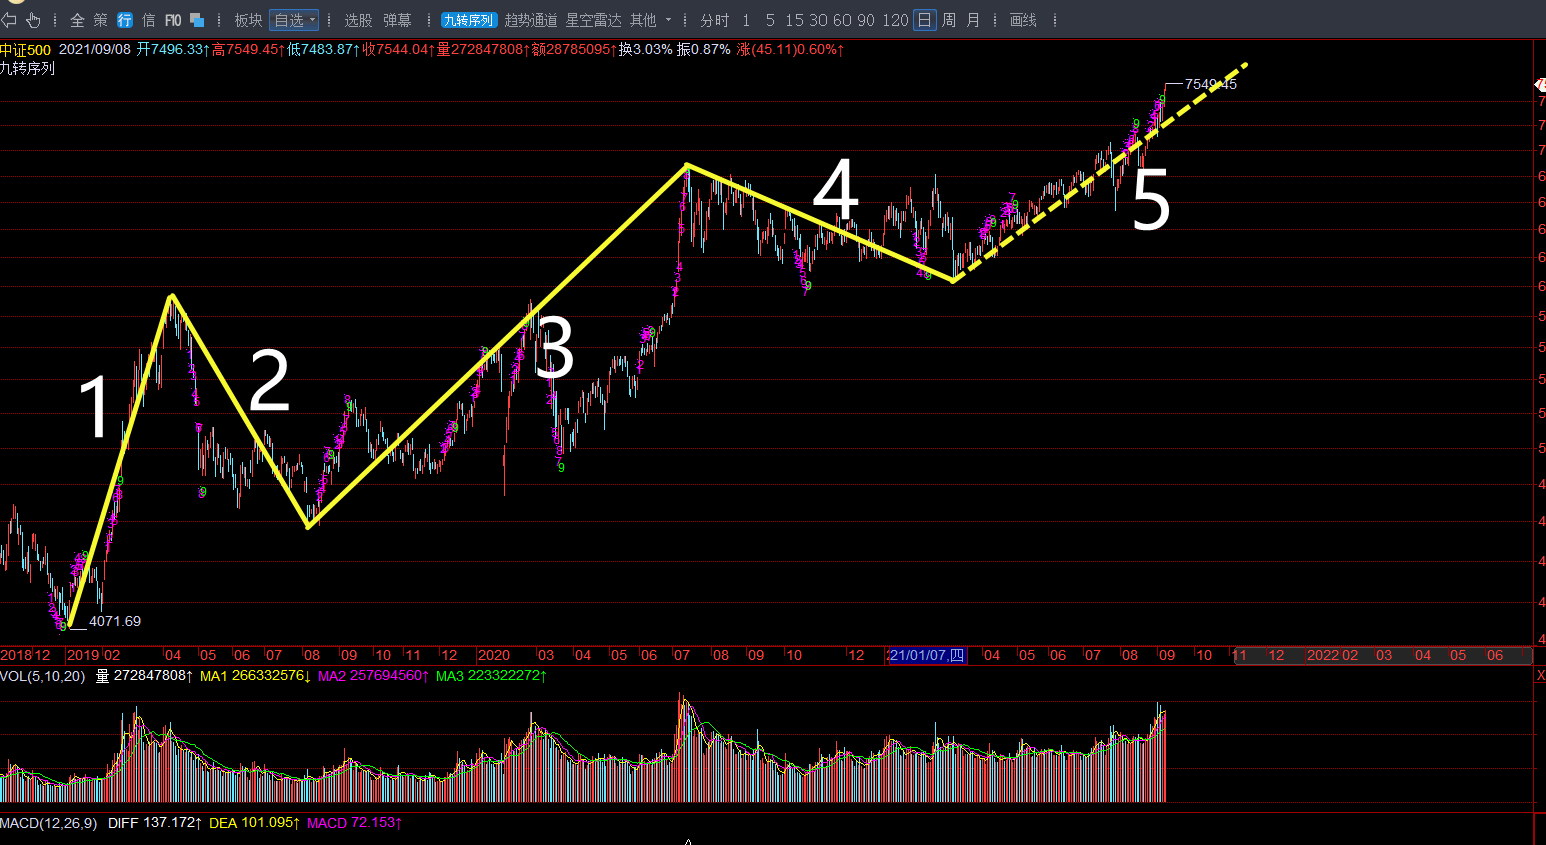1546x845 pixels.
Task: Open the 板块 sector menu
Action: tap(248, 20)
